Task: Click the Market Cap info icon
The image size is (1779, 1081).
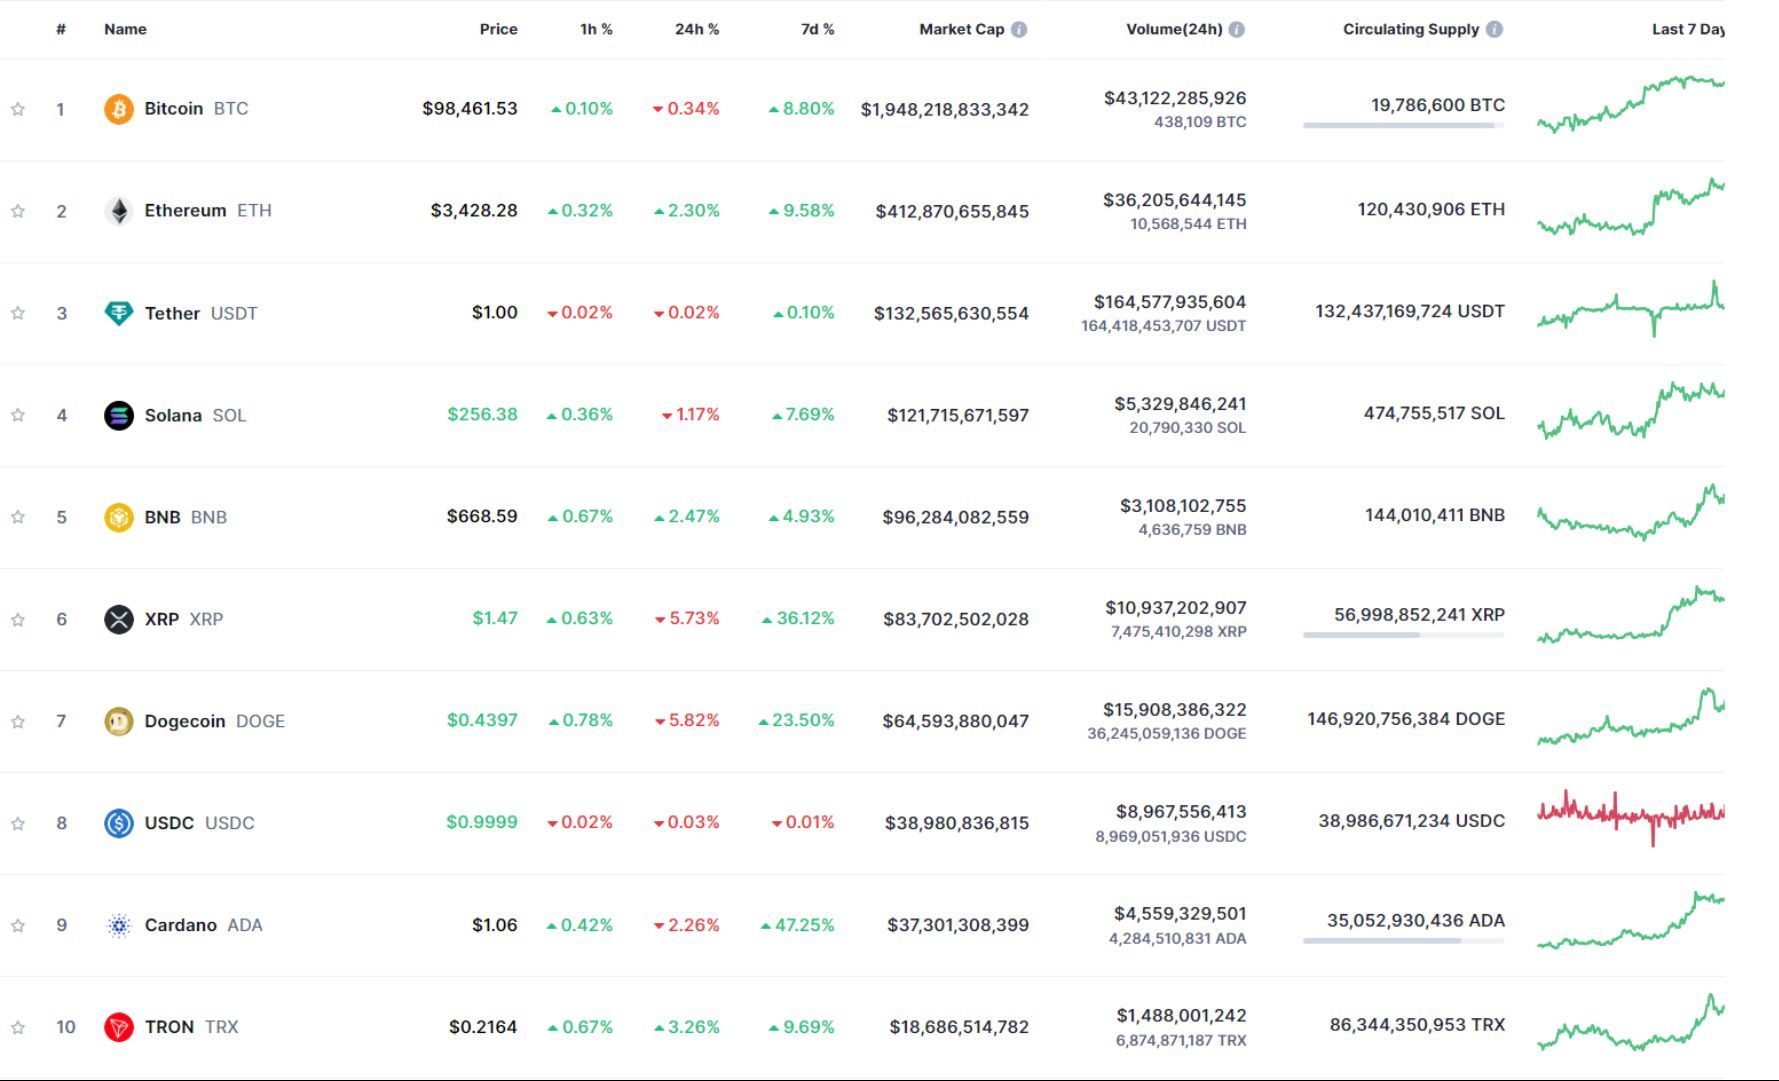Action: 1018,29
